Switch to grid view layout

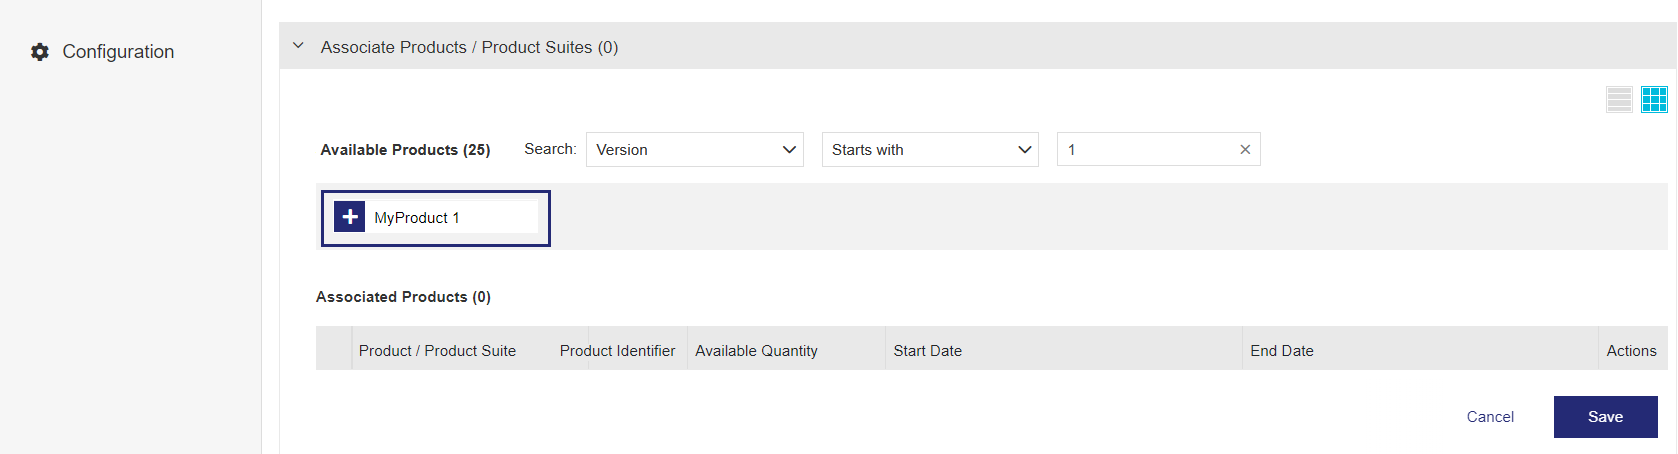coord(1654,99)
